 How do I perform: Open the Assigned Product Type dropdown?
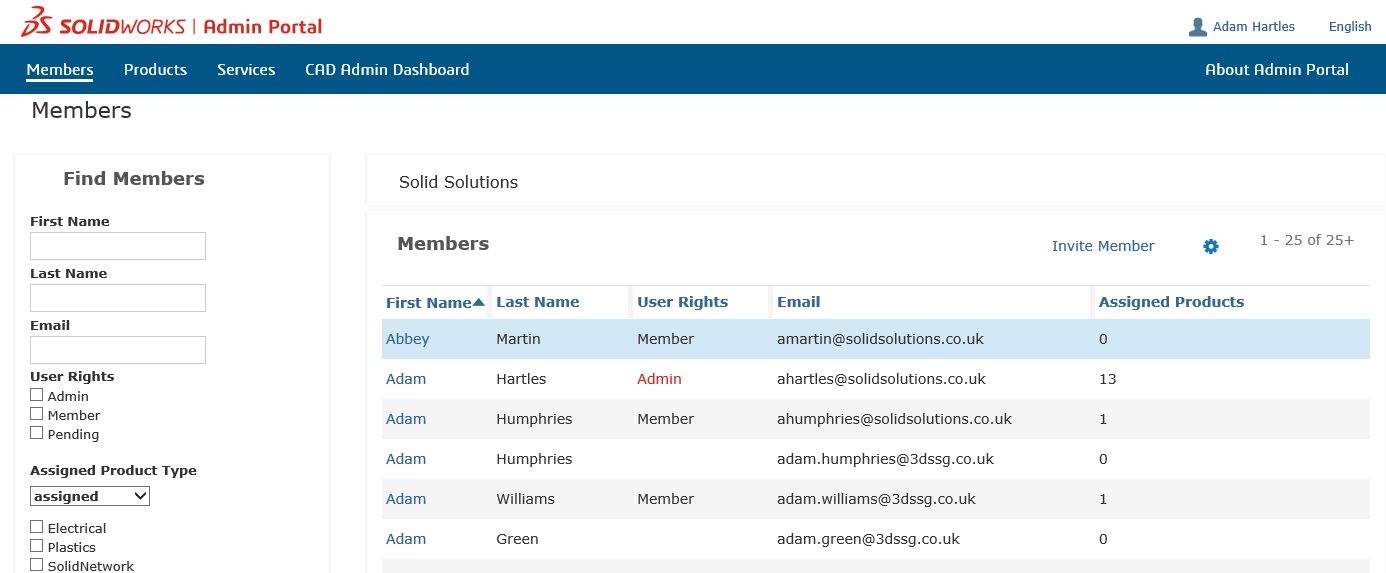[x=90, y=496]
